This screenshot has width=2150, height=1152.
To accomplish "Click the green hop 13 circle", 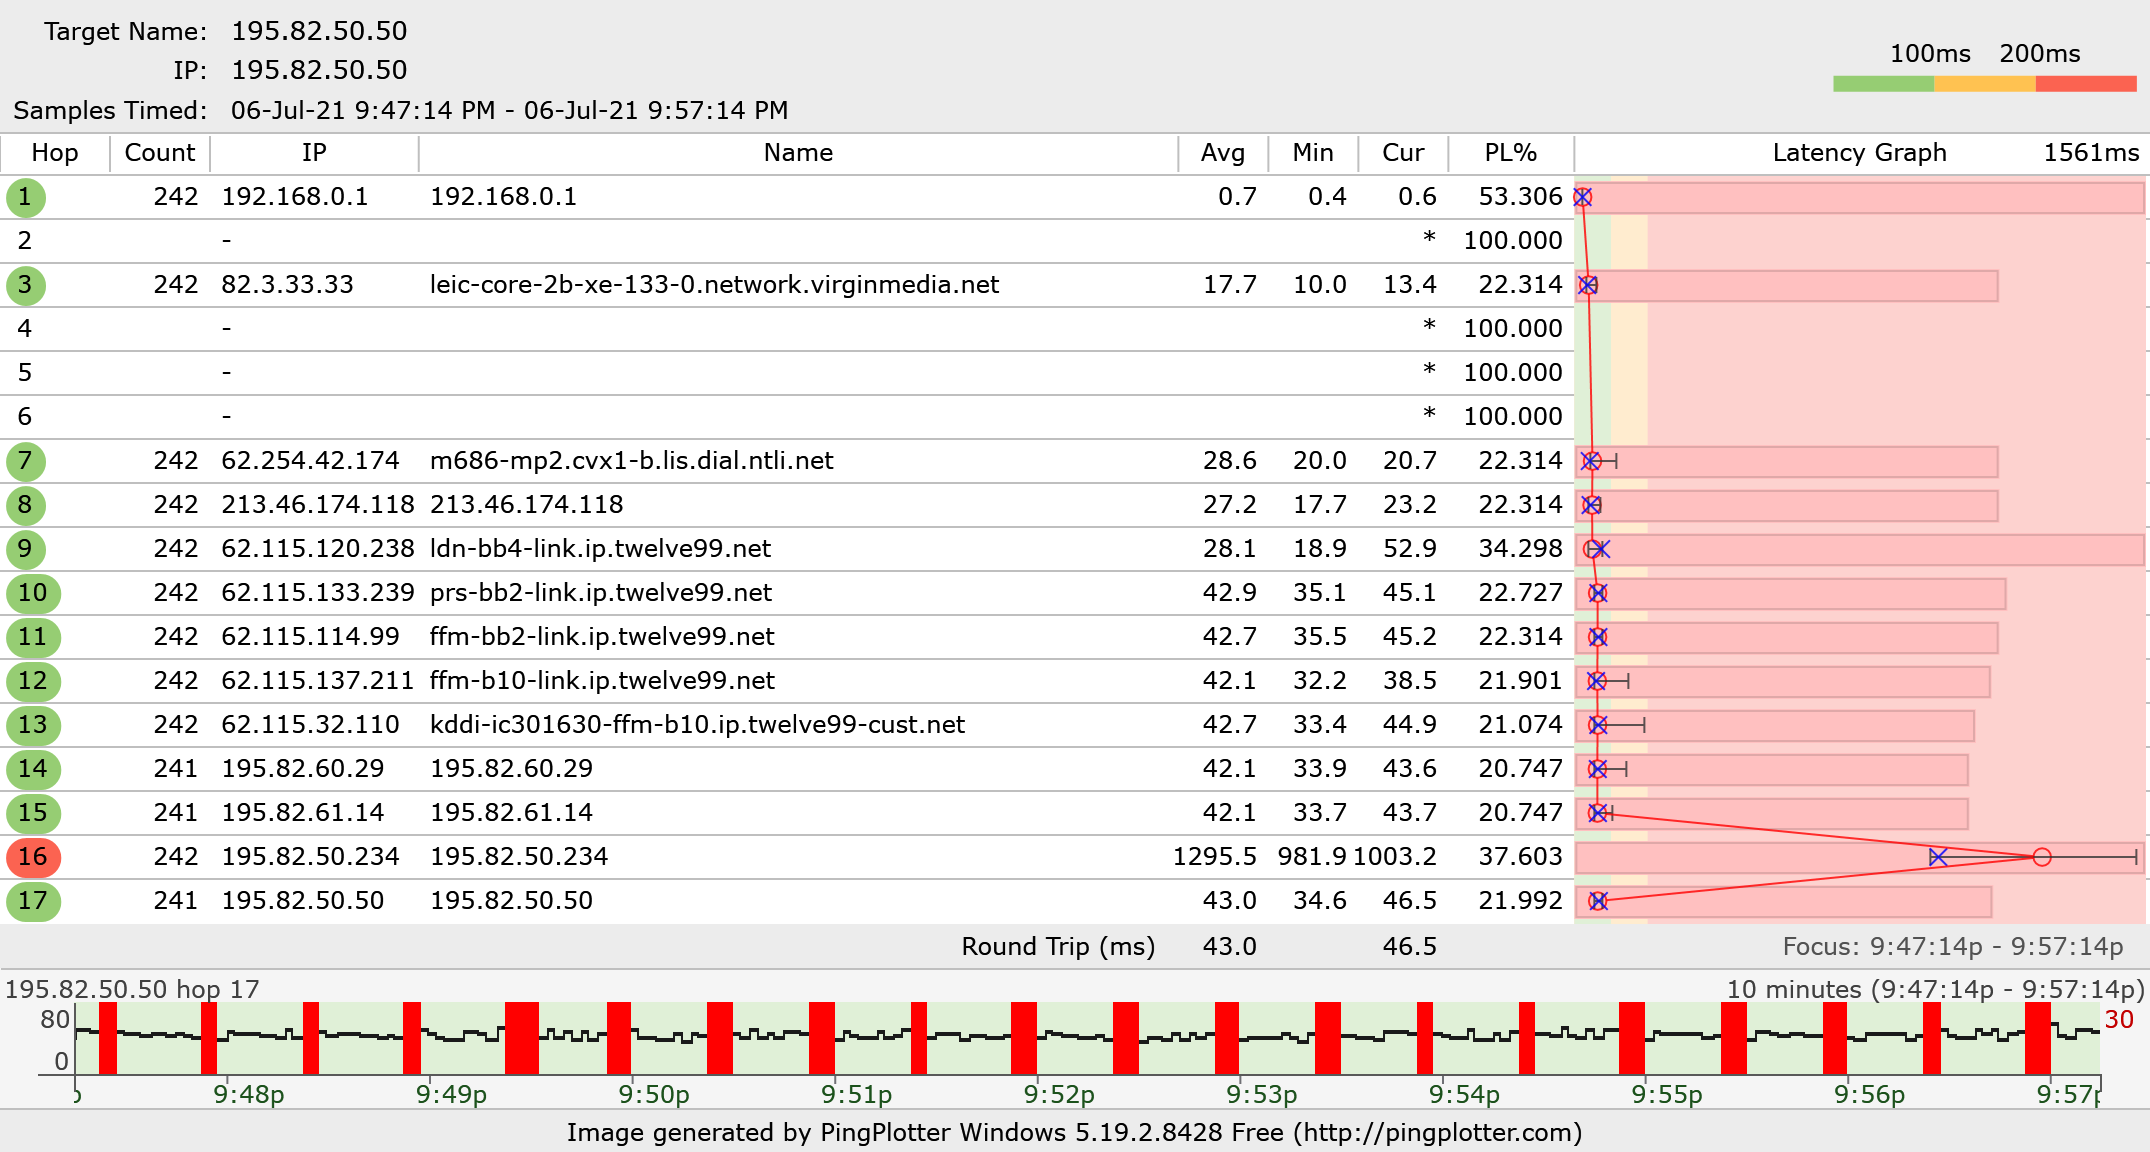I will [33, 725].
